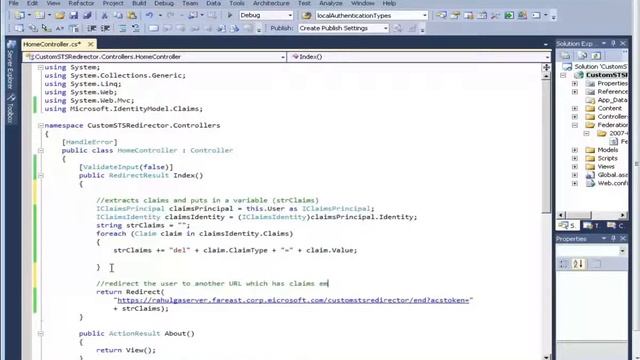Click the Solution Explorer Properties icon
The height and width of the screenshot is (360, 640).
[x=565, y=56]
